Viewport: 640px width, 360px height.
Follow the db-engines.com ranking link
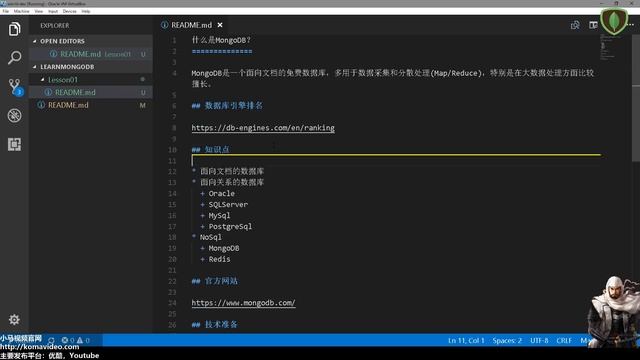263,128
